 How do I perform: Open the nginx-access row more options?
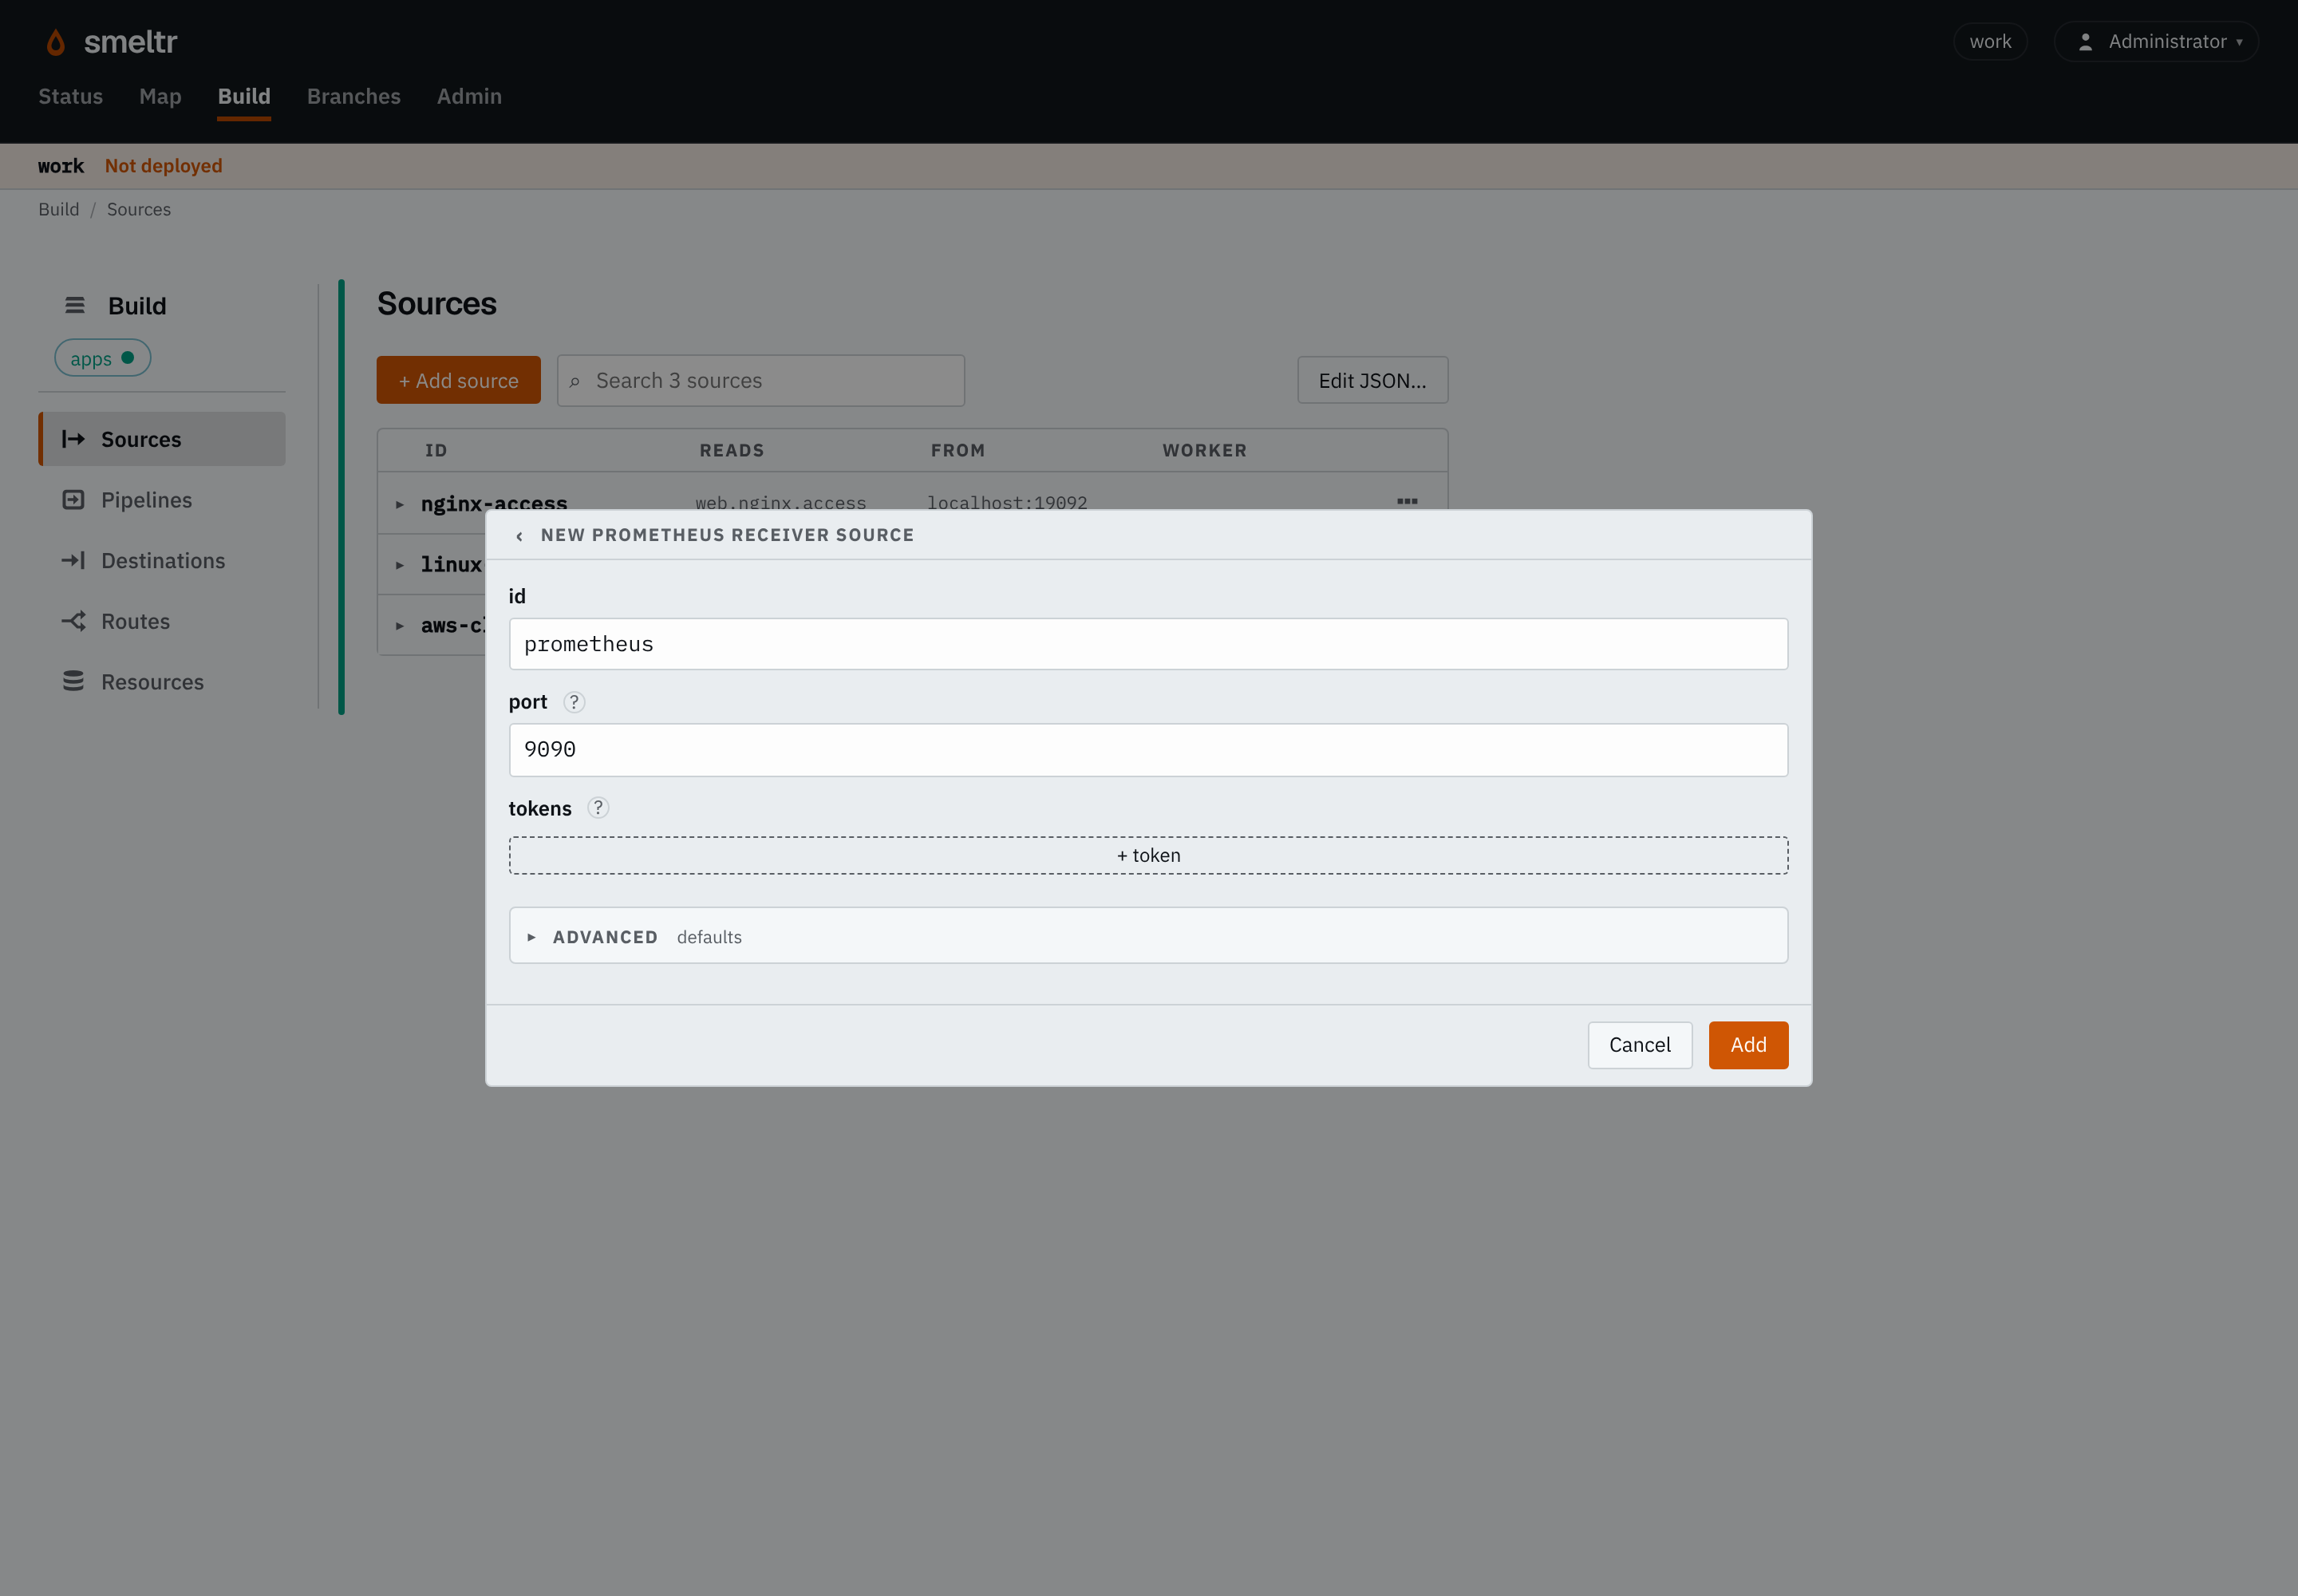coord(1407,501)
